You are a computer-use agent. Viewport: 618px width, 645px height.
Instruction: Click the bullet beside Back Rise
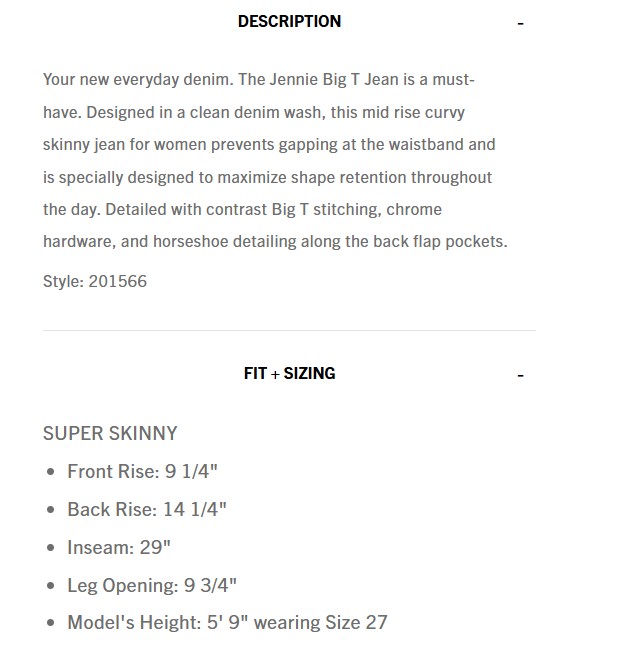(x=51, y=510)
